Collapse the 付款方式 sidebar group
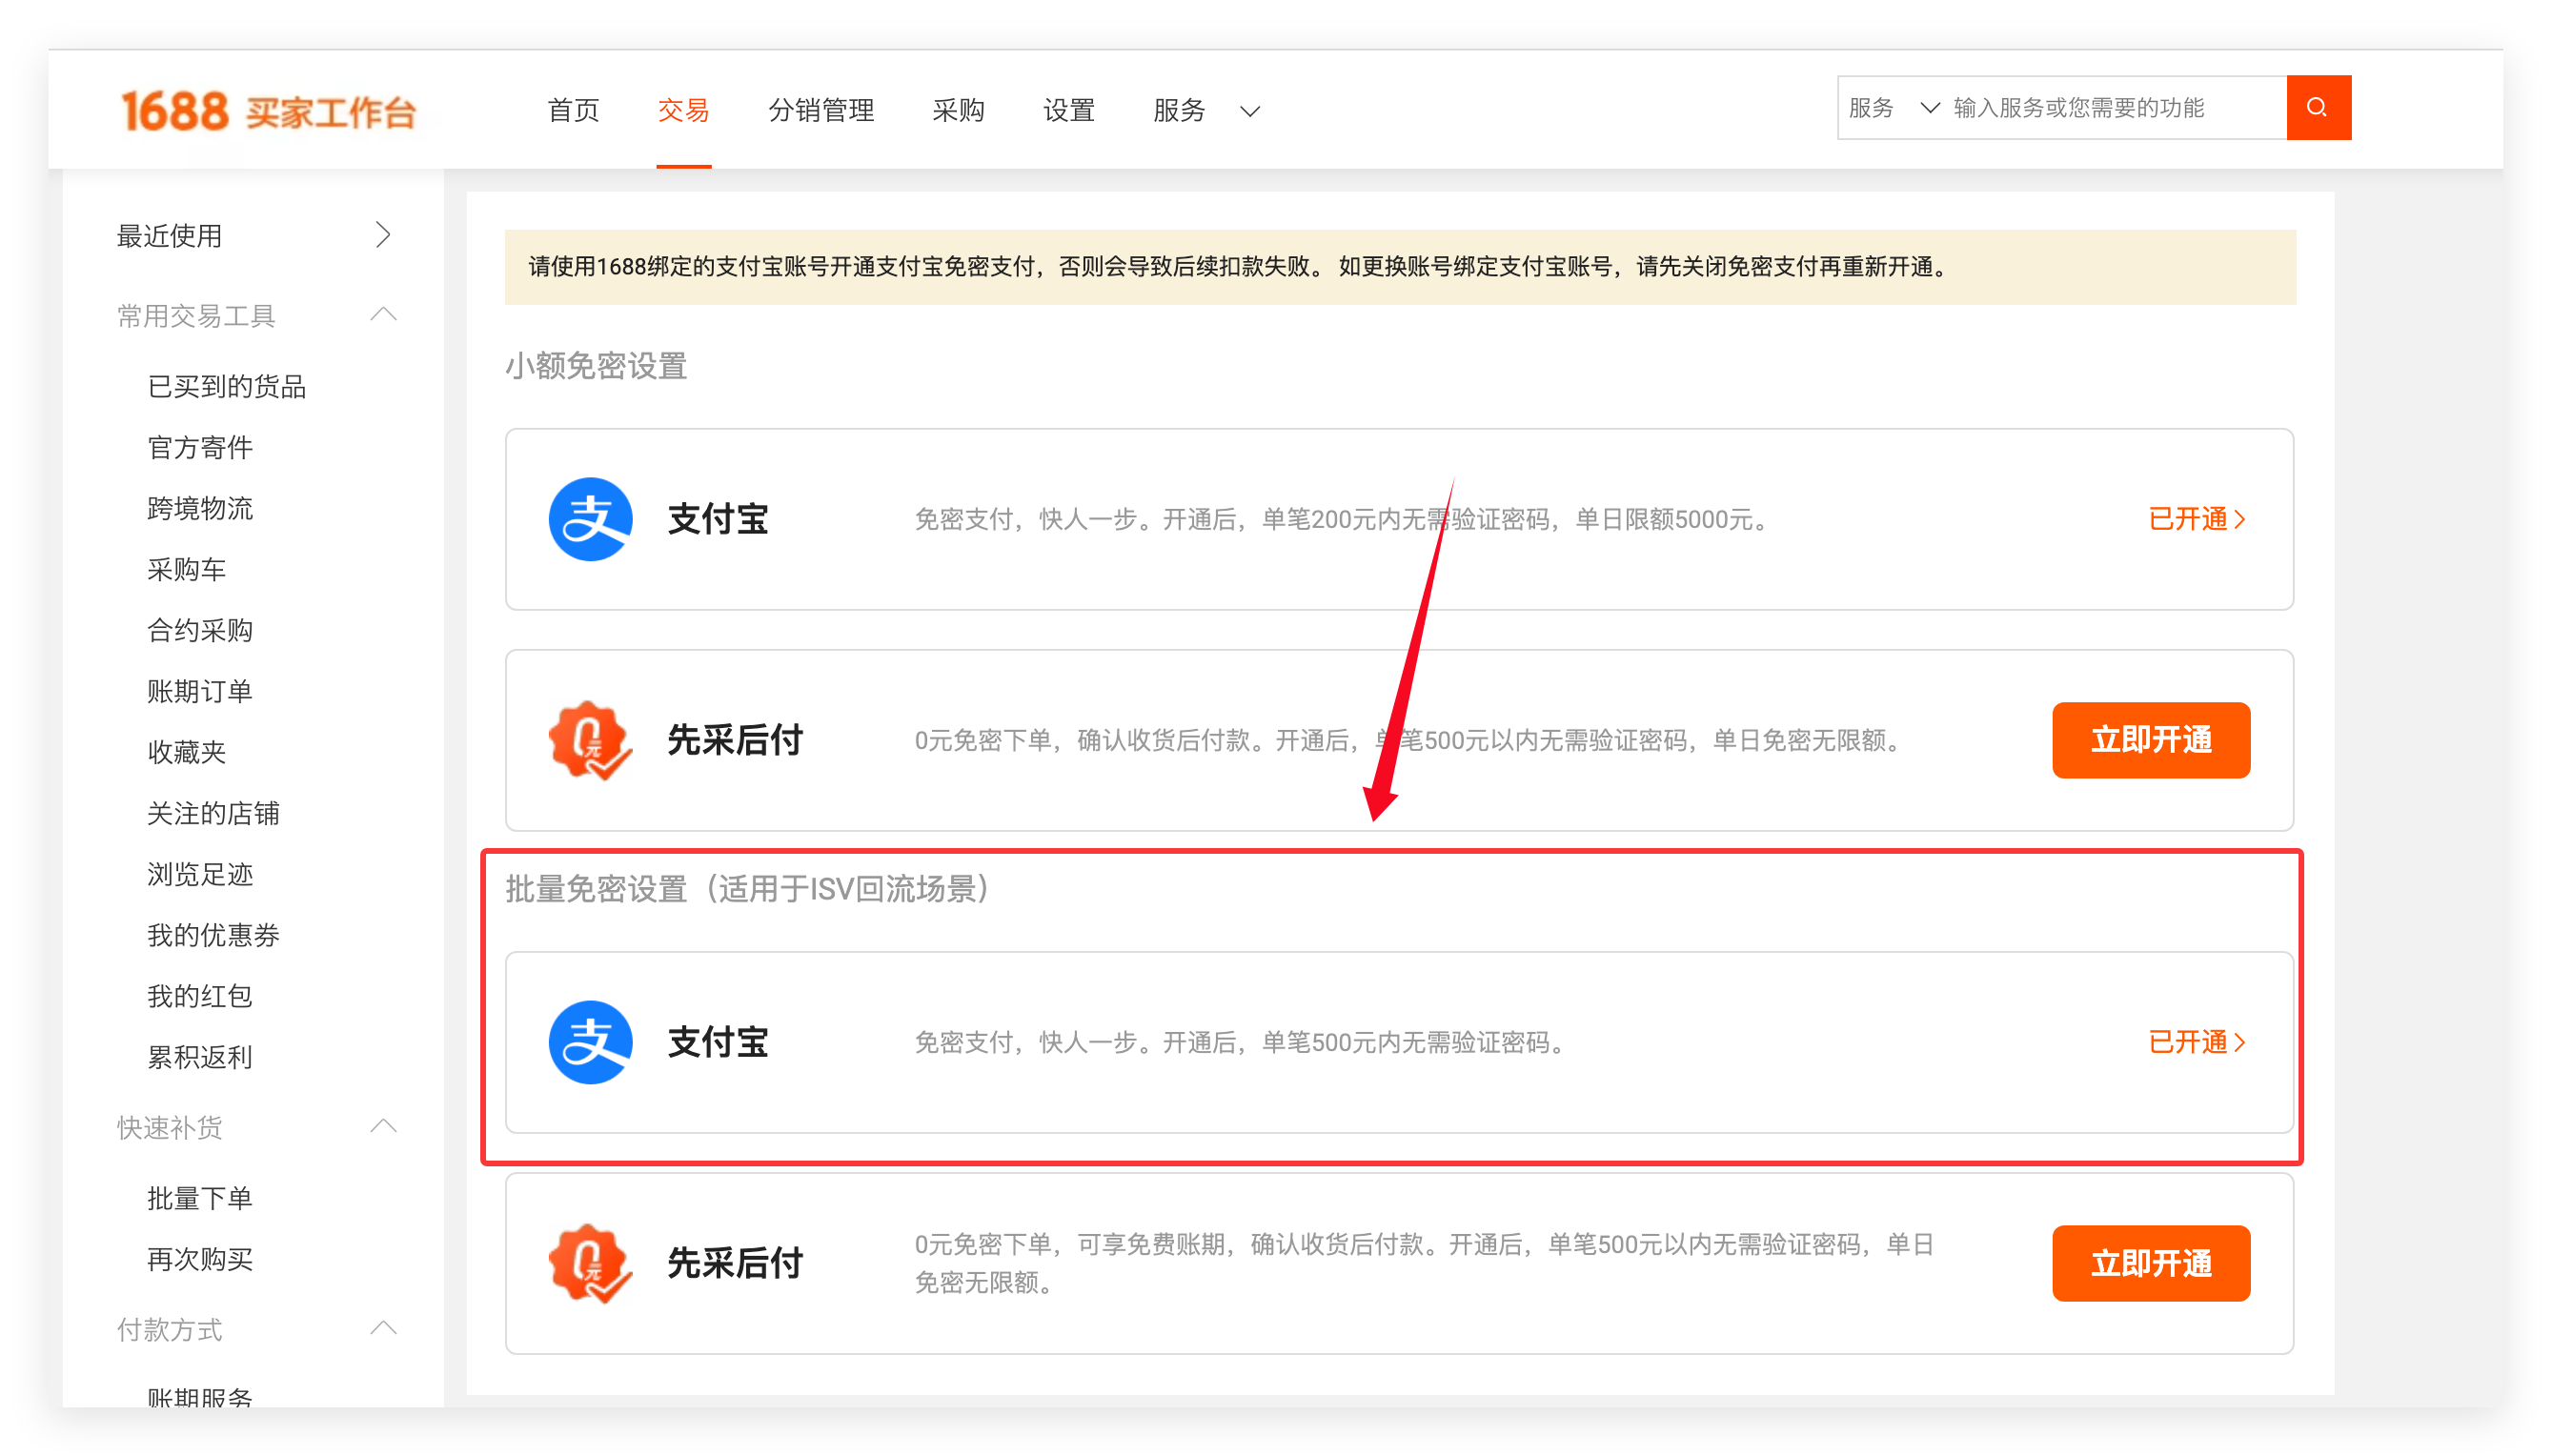The height and width of the screenshot is (1456, 2552). [x=383, y=1329]
